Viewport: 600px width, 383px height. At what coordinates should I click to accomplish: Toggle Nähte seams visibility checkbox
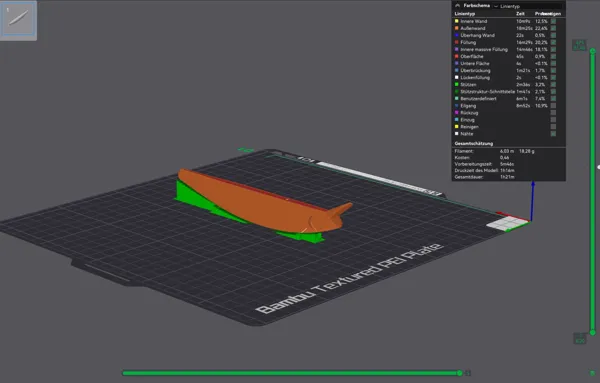point(553,134)
